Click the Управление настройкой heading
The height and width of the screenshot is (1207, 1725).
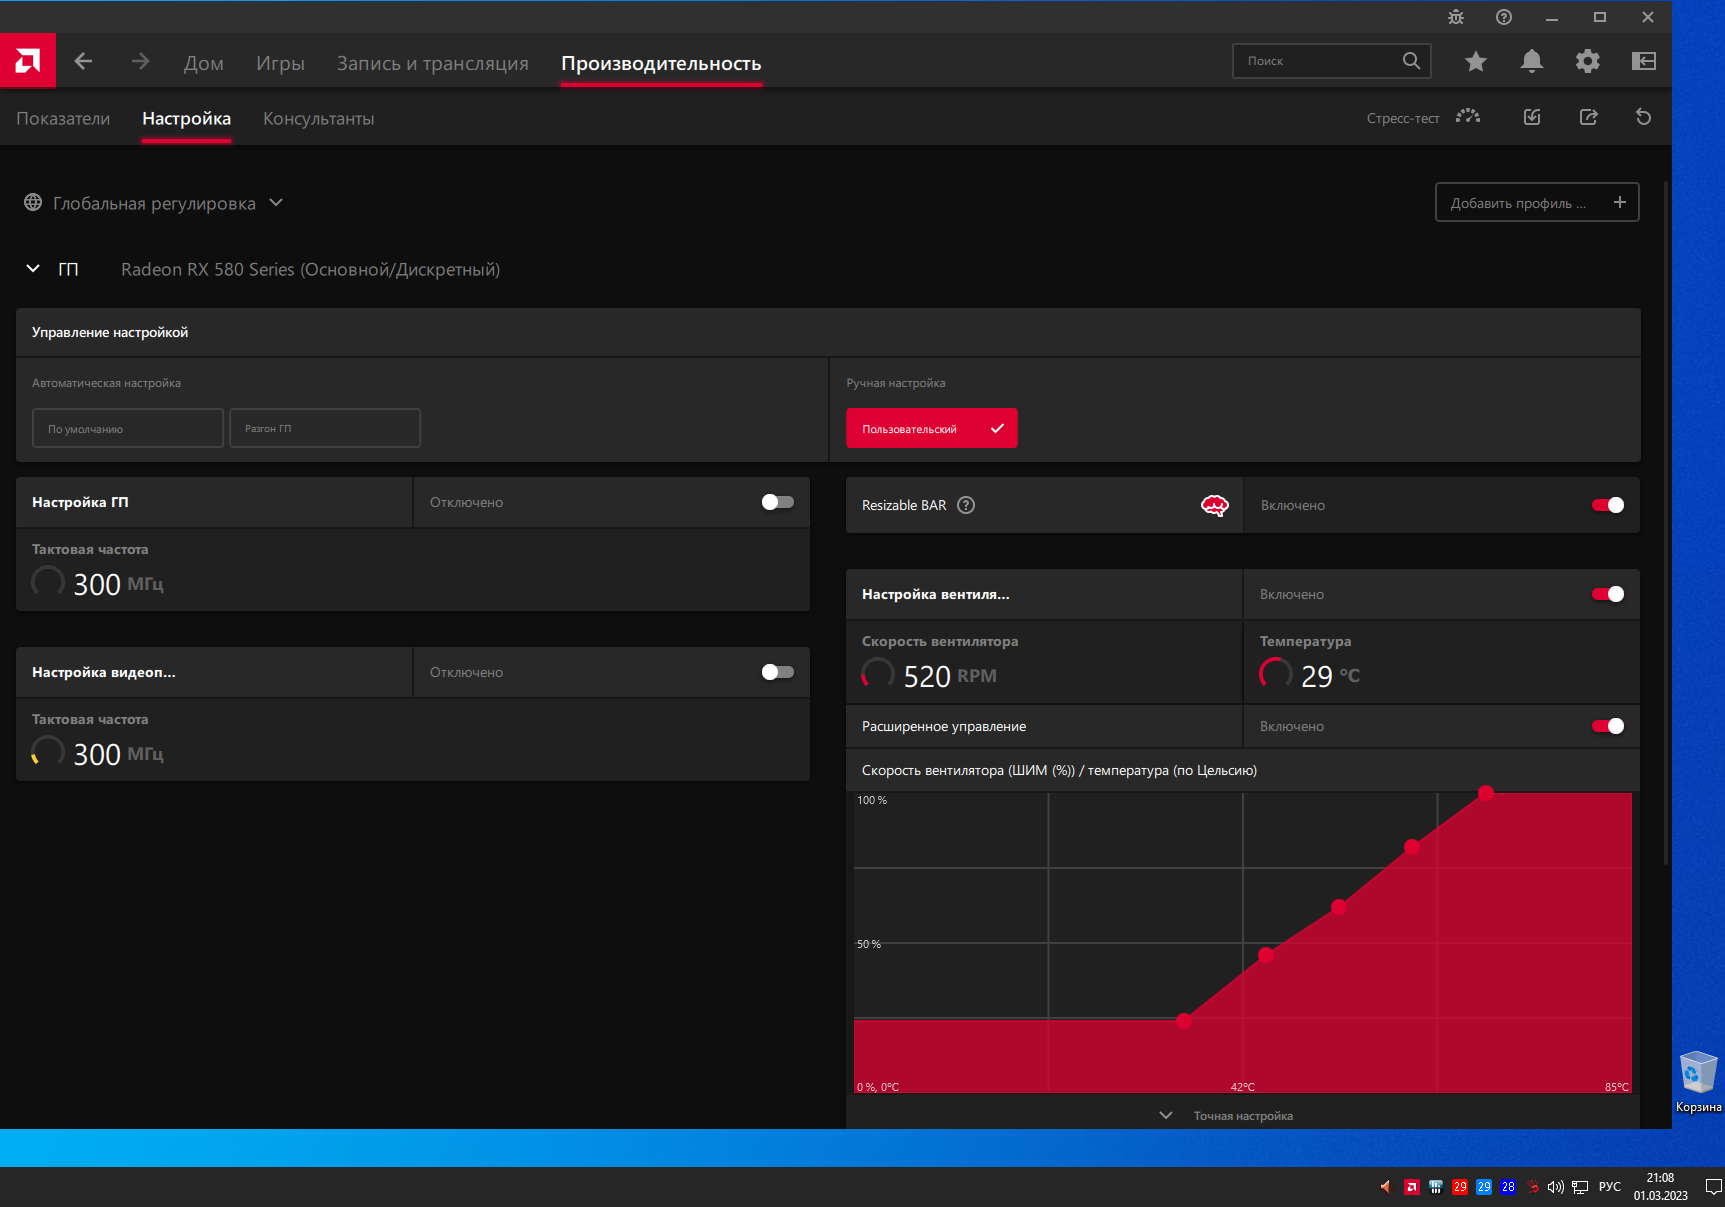pos(110,332)
